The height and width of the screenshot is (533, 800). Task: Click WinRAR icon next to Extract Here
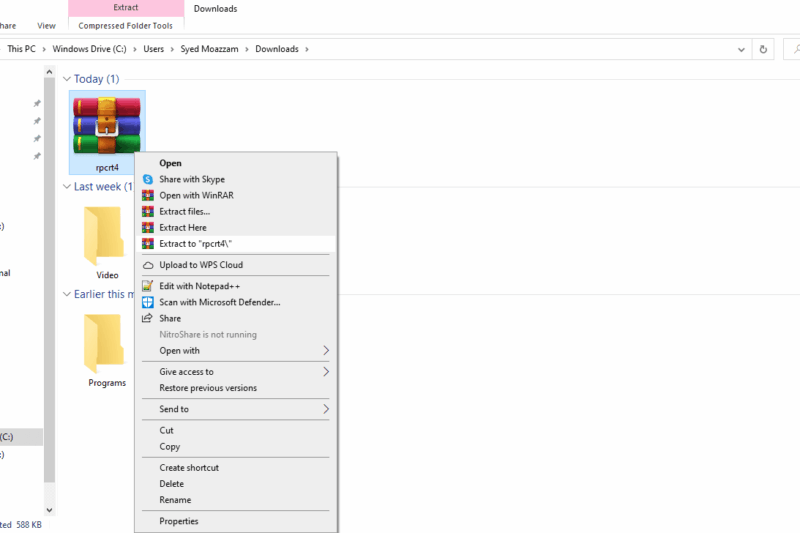[x=147, y=227]
